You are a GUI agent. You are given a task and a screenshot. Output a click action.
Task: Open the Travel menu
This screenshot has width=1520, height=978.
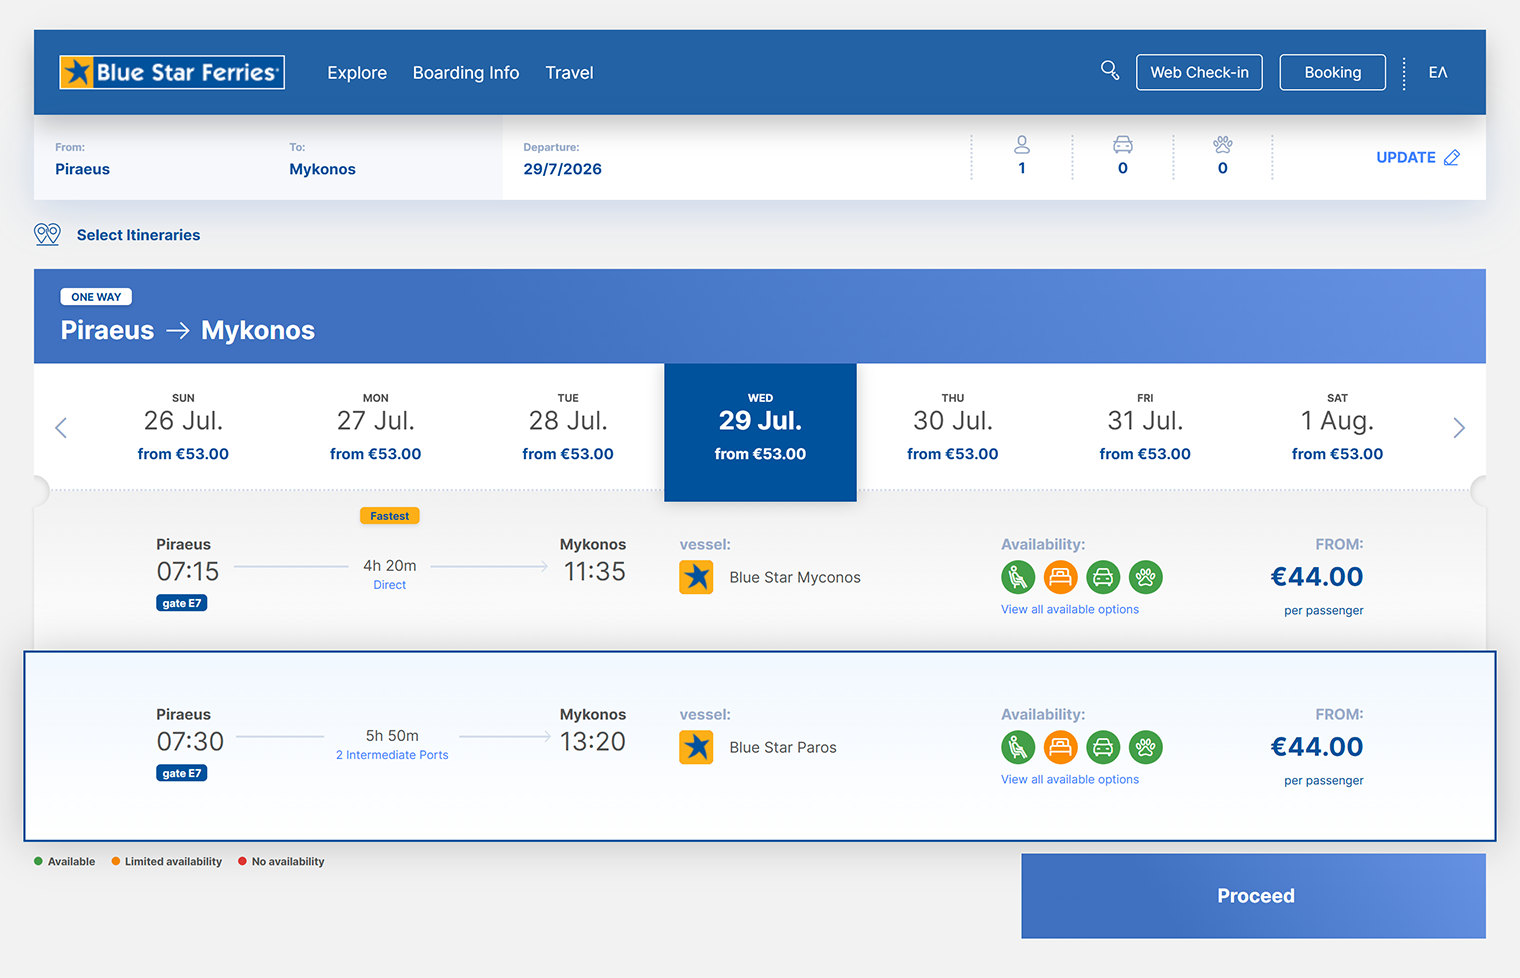point(569,73)
